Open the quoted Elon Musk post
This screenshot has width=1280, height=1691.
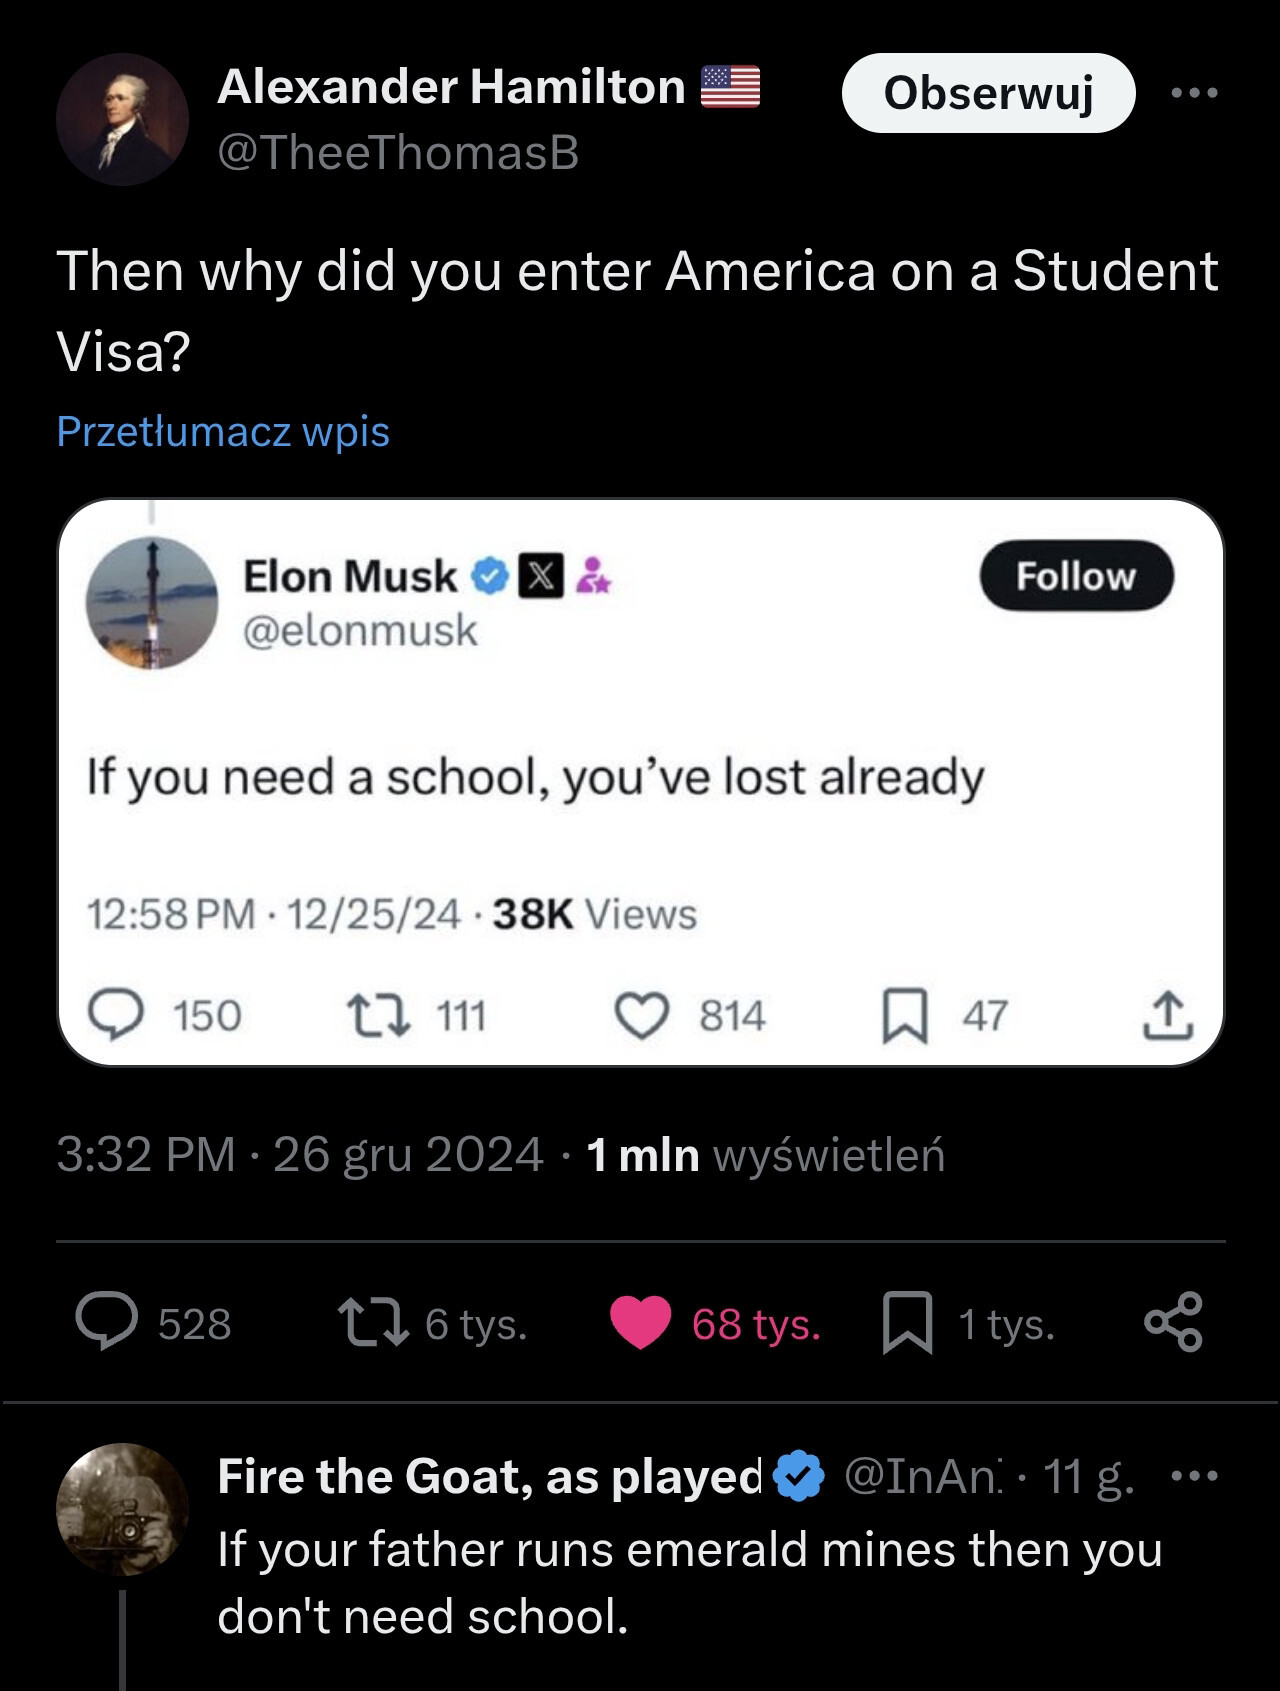(x=640, y=778)
